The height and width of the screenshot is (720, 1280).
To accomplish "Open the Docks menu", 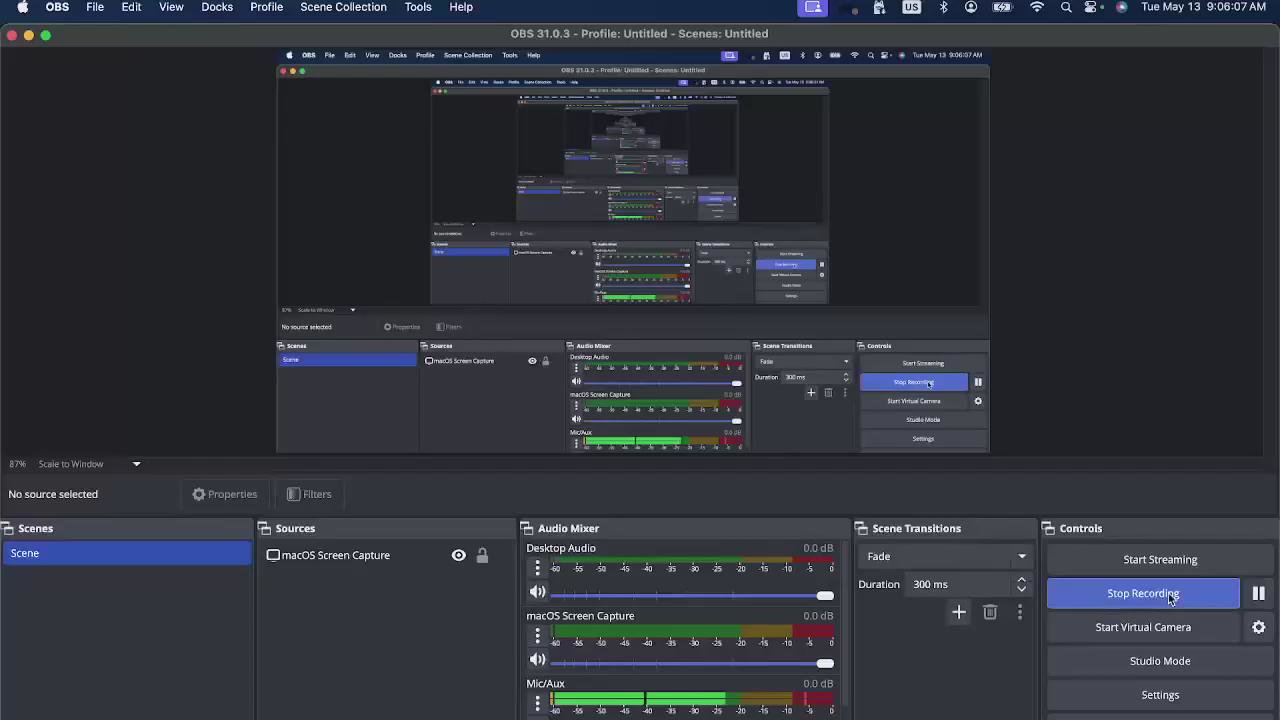I will tap(217, 7).
